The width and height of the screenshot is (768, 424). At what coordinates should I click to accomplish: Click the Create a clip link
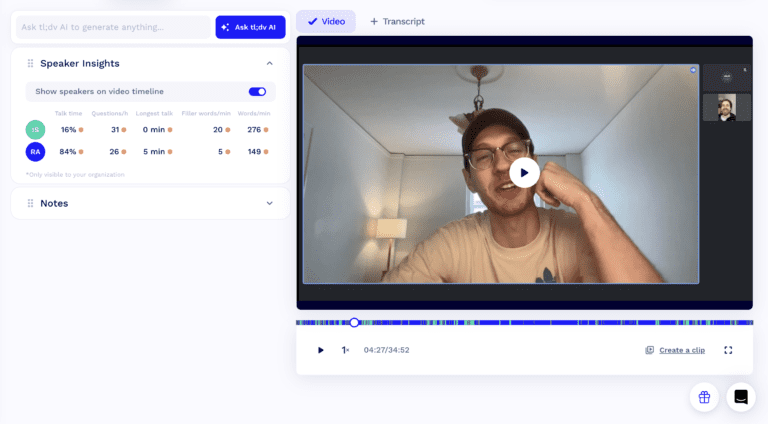tap(682, 350)
